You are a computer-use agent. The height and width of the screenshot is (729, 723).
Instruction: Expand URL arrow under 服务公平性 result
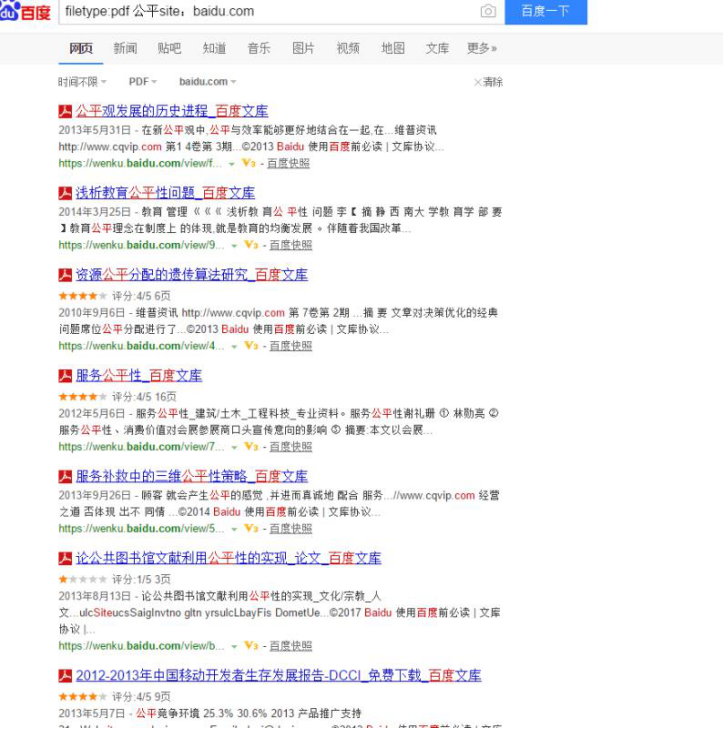point(234,448)
